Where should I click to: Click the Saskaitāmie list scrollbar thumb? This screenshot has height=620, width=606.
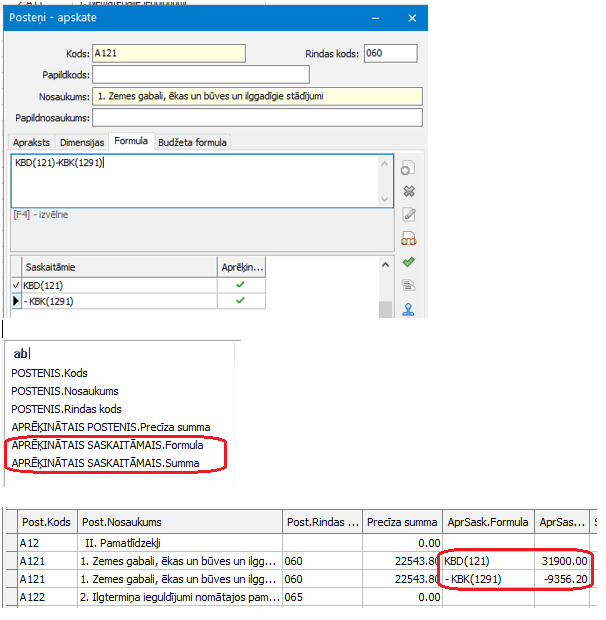pos(385,310)
